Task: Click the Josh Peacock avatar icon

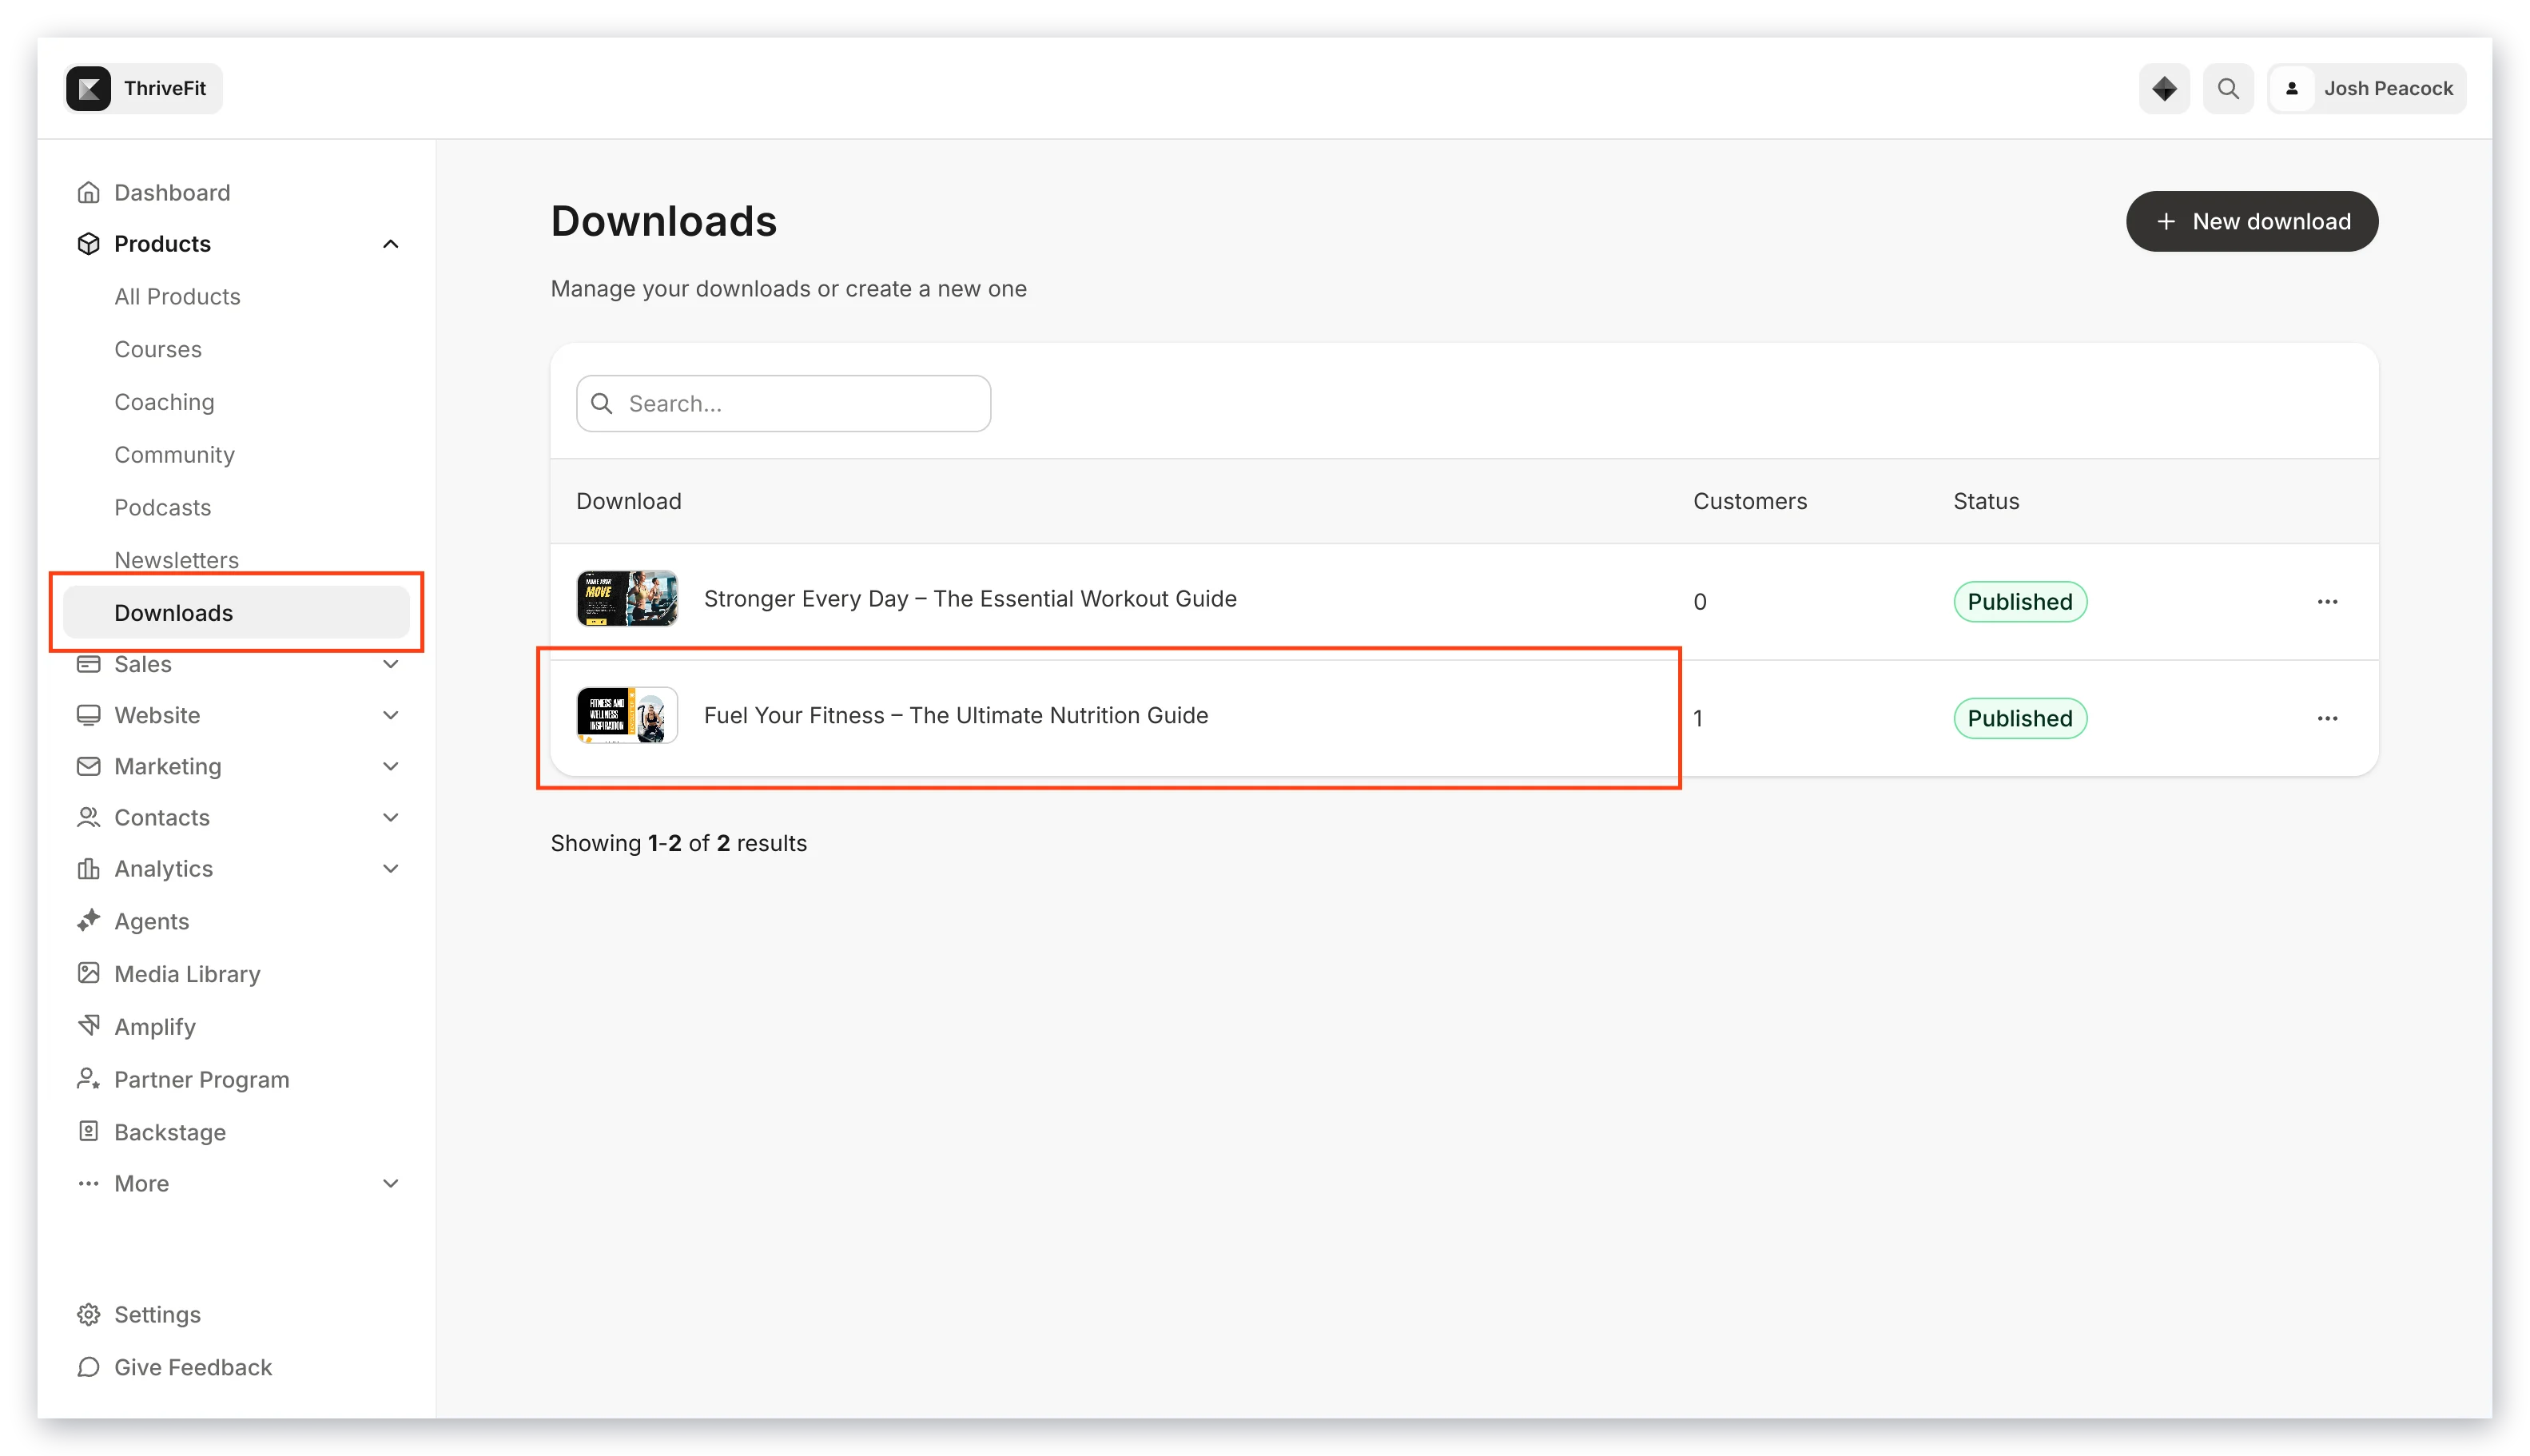Action: (x=2291, y=88)
